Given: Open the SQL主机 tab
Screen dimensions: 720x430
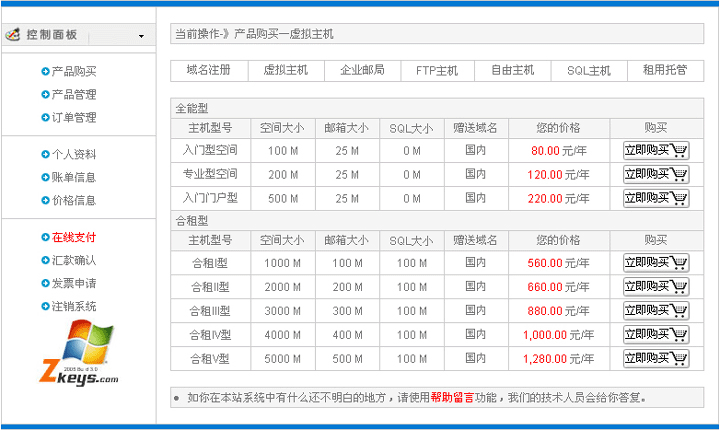Looking at the screenshot, I should coord(588,70).
